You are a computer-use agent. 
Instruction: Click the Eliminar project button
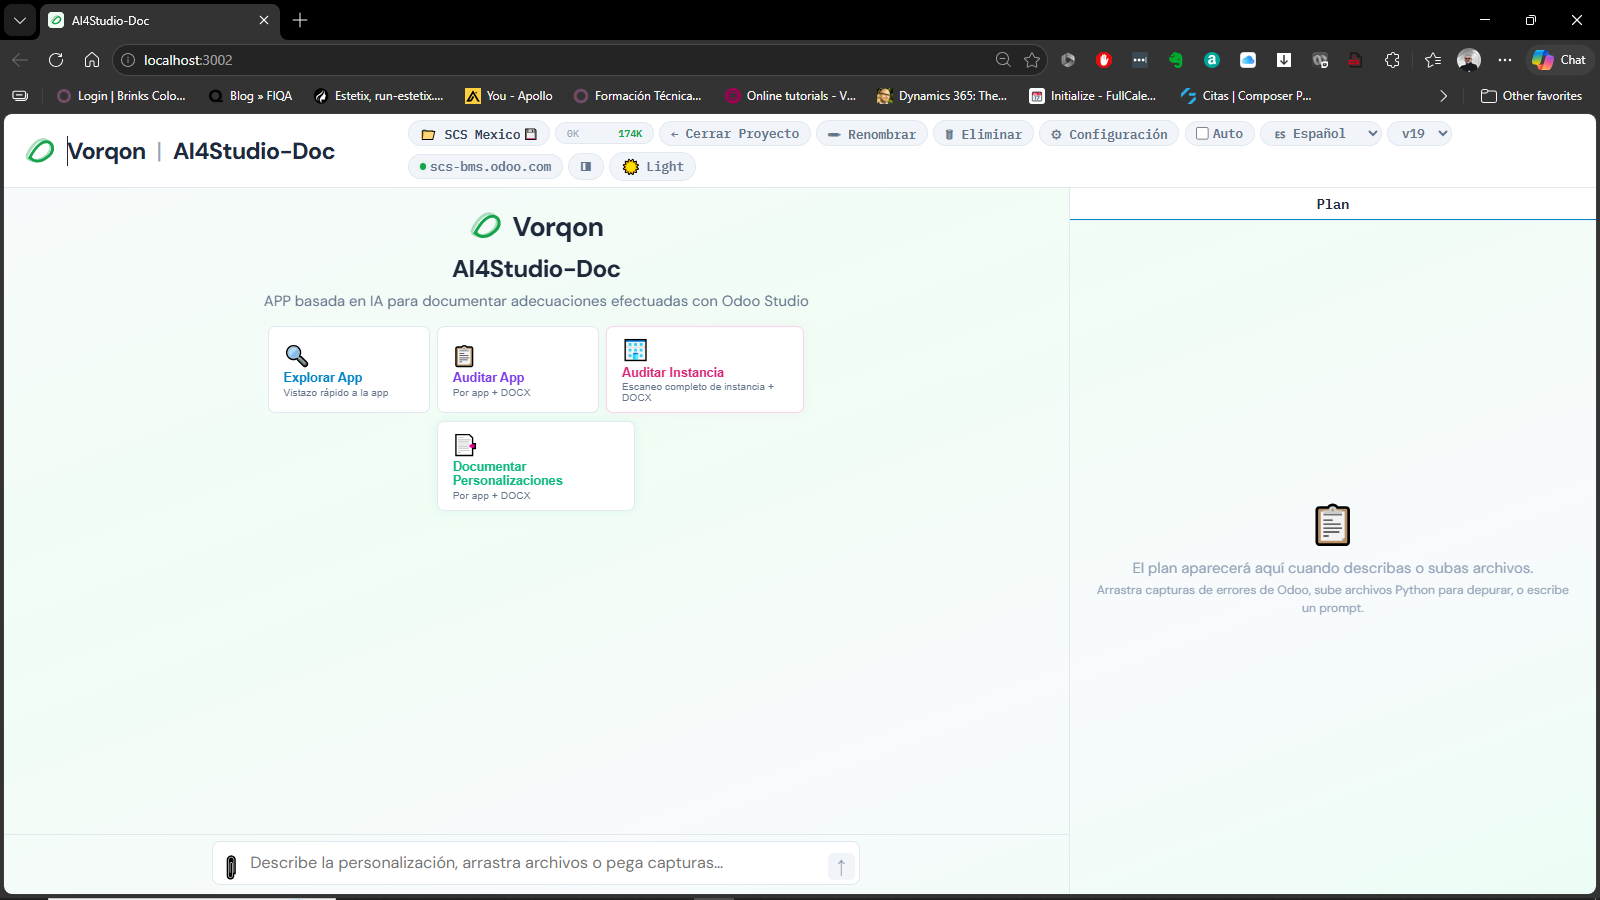[x=983, y=134]
